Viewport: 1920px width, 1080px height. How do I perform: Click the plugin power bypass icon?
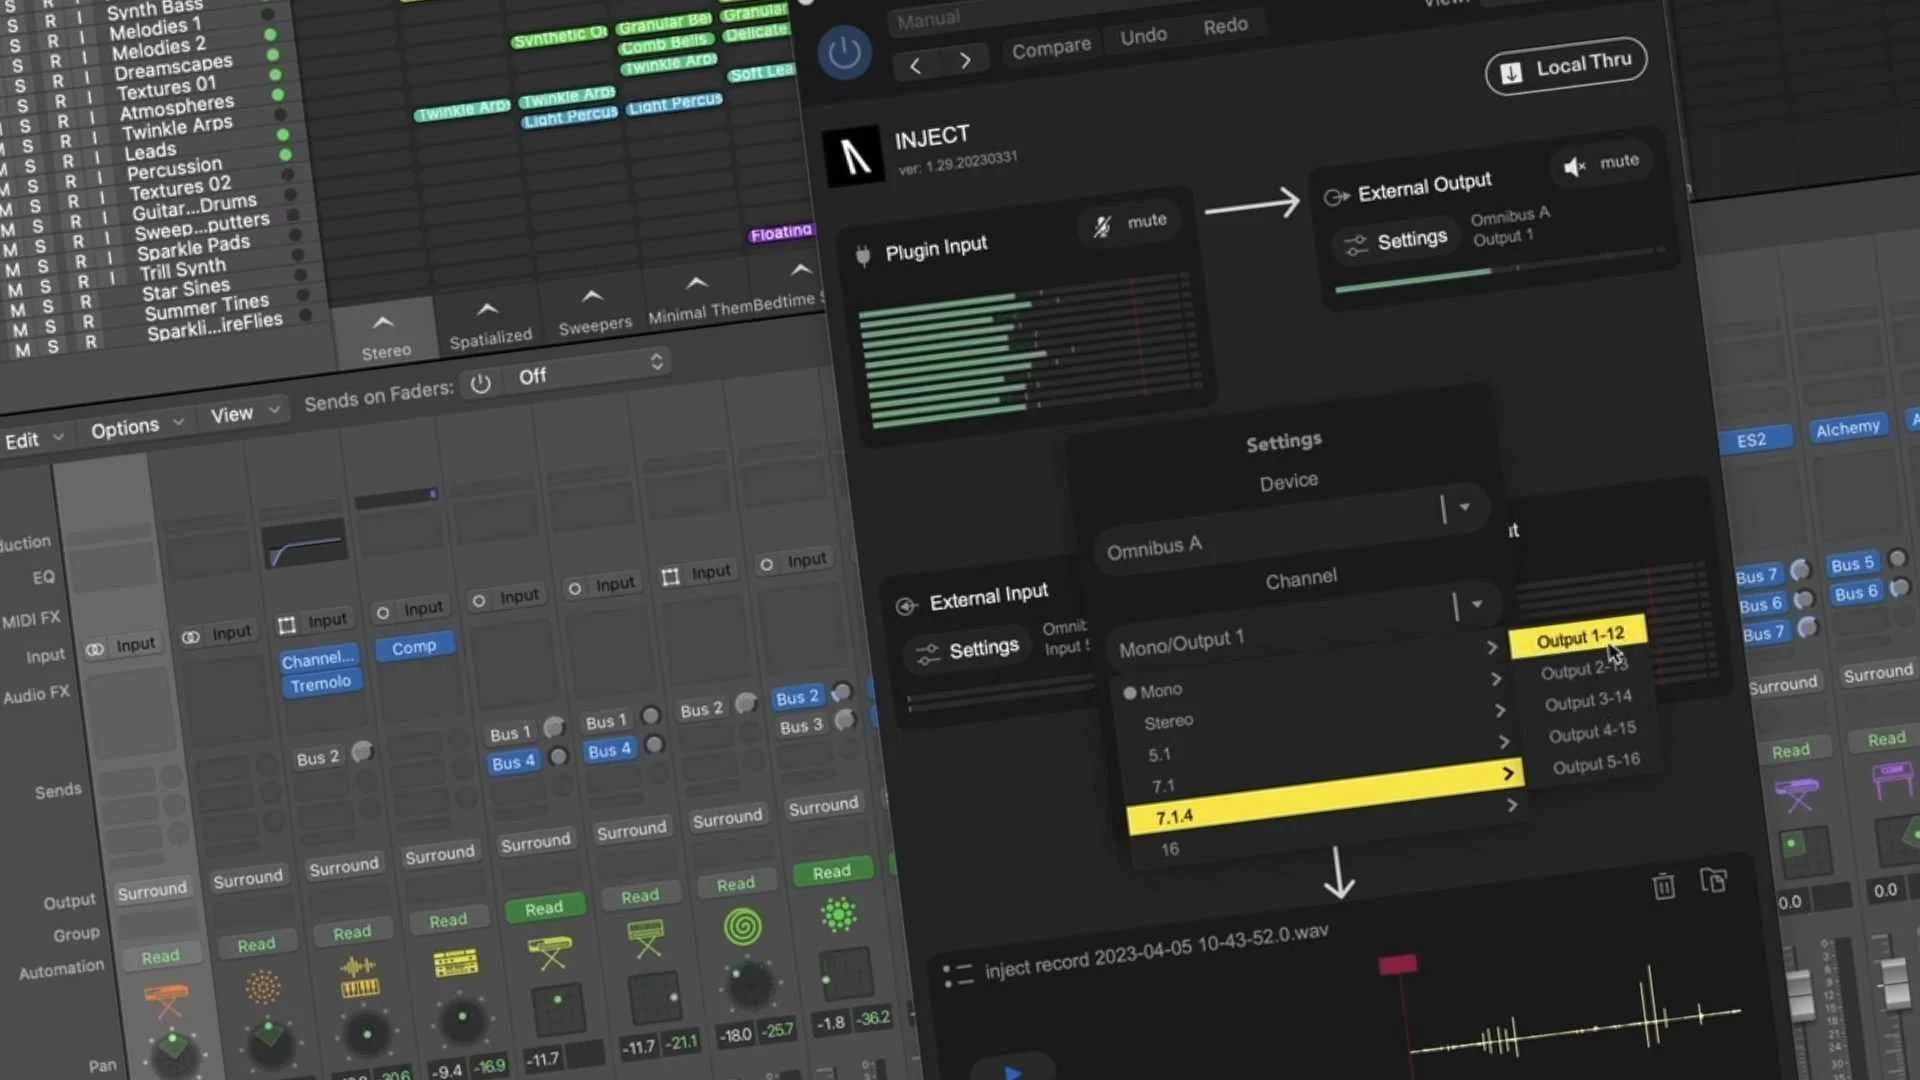[844, 53]
